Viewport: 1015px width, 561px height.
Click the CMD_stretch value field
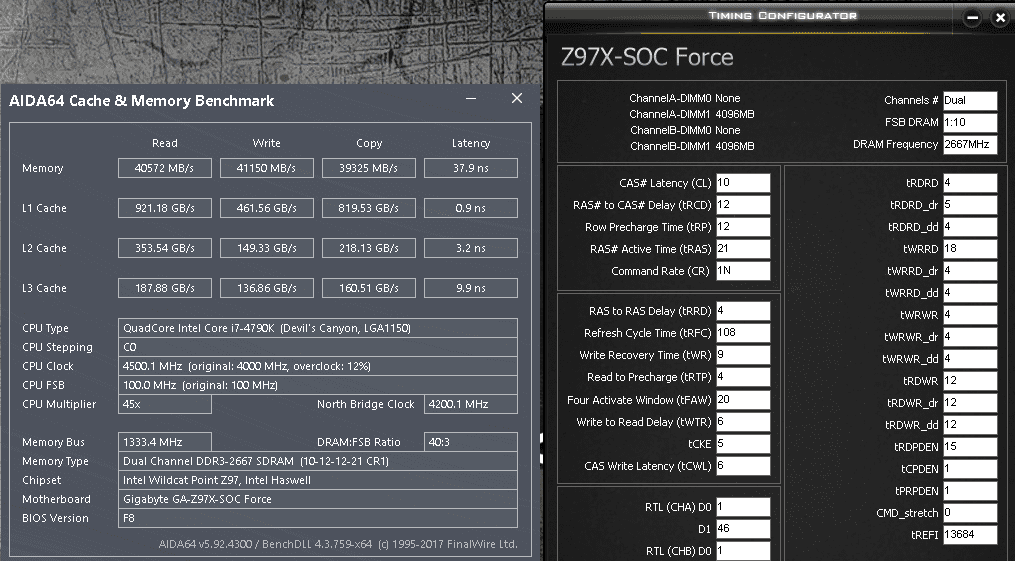pos(970,512)
